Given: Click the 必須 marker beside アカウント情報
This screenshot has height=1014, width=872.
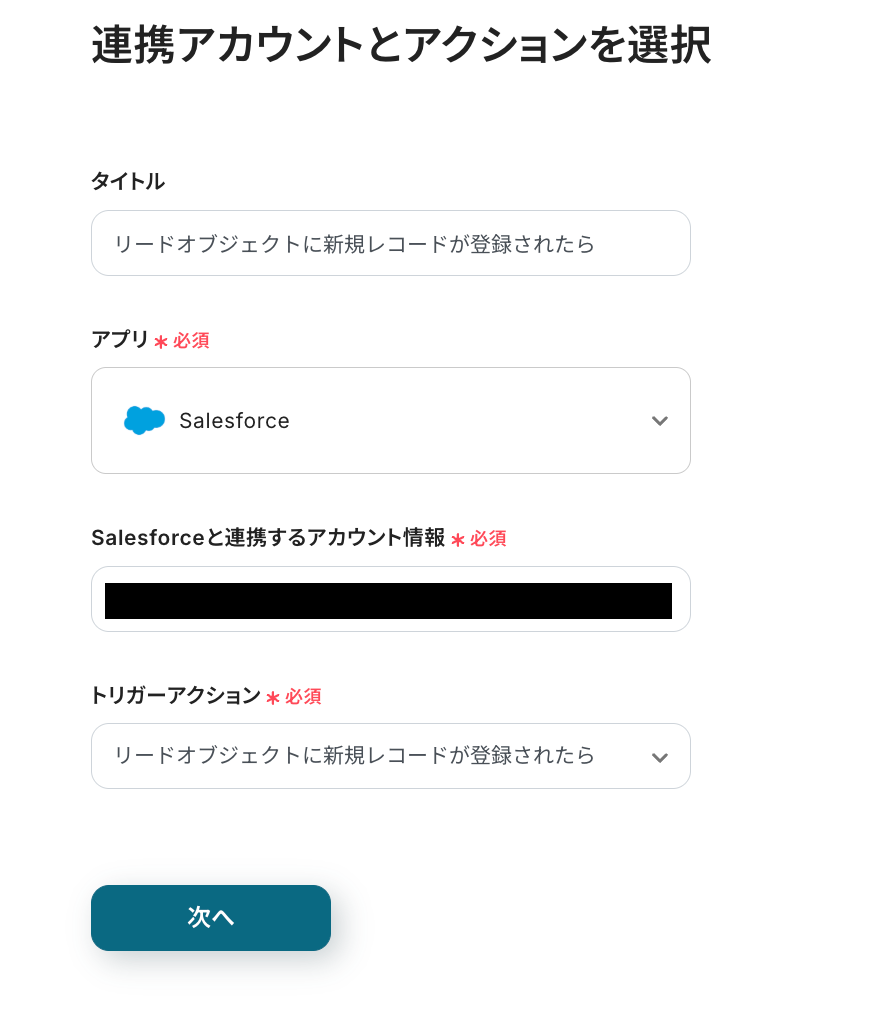Looking at the screenshot, I should (x=488, y=539).
